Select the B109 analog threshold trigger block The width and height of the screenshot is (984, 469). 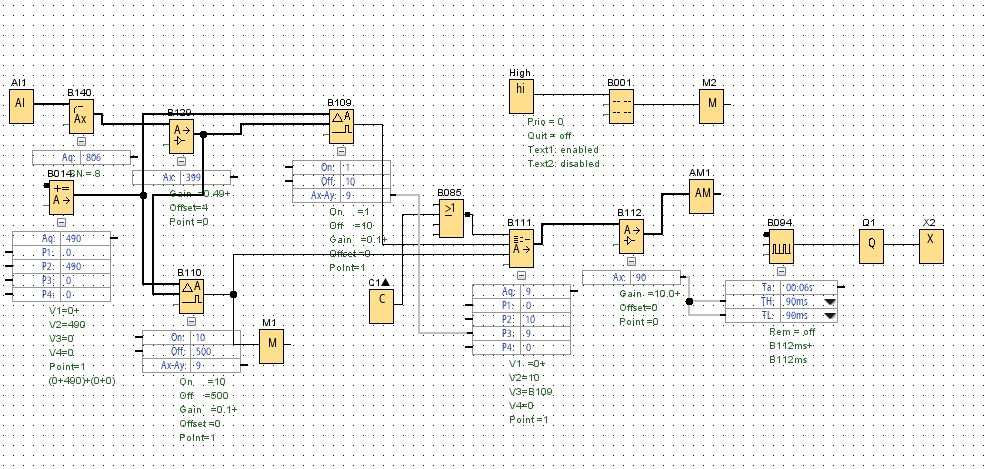pyautogui.click(x=342, y=125)
